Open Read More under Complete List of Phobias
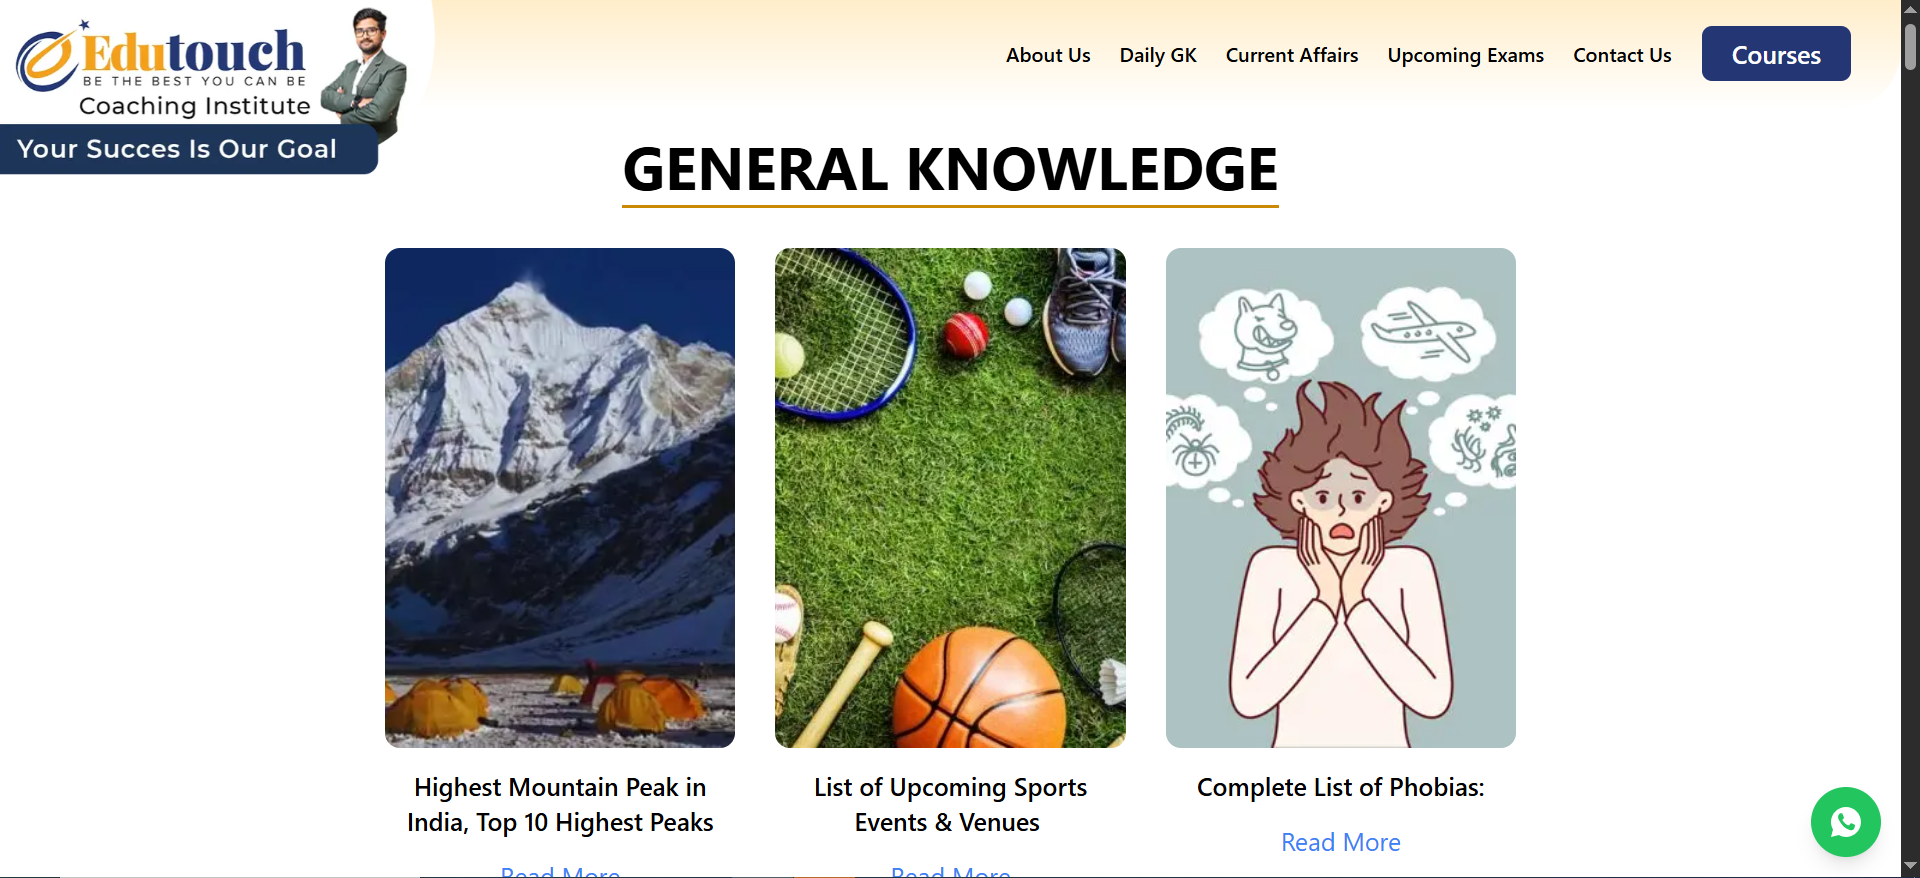 pos(1340,842)
